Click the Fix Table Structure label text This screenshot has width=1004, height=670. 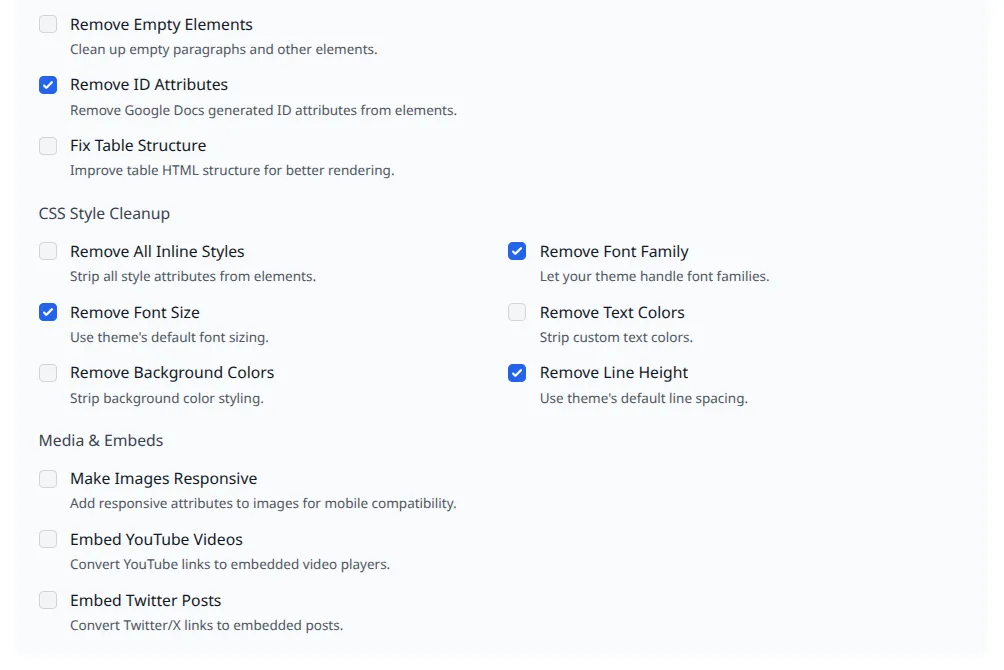[x=137, y=146]
